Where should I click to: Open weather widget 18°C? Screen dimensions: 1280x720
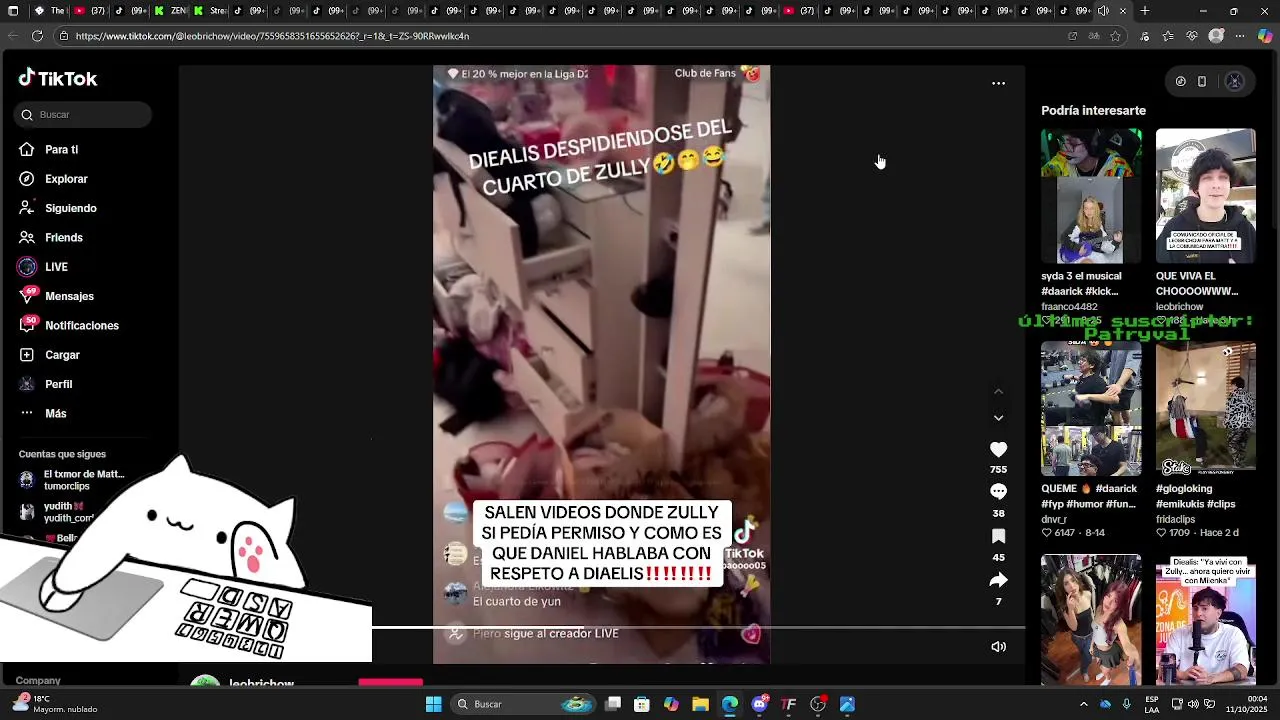55,704
